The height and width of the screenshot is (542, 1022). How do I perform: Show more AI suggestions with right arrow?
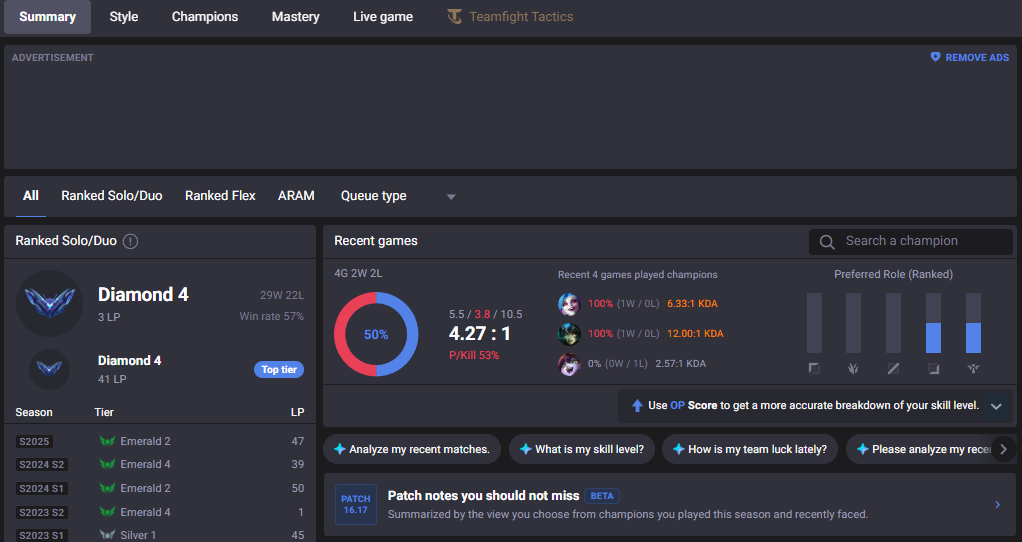point(1004,449)
